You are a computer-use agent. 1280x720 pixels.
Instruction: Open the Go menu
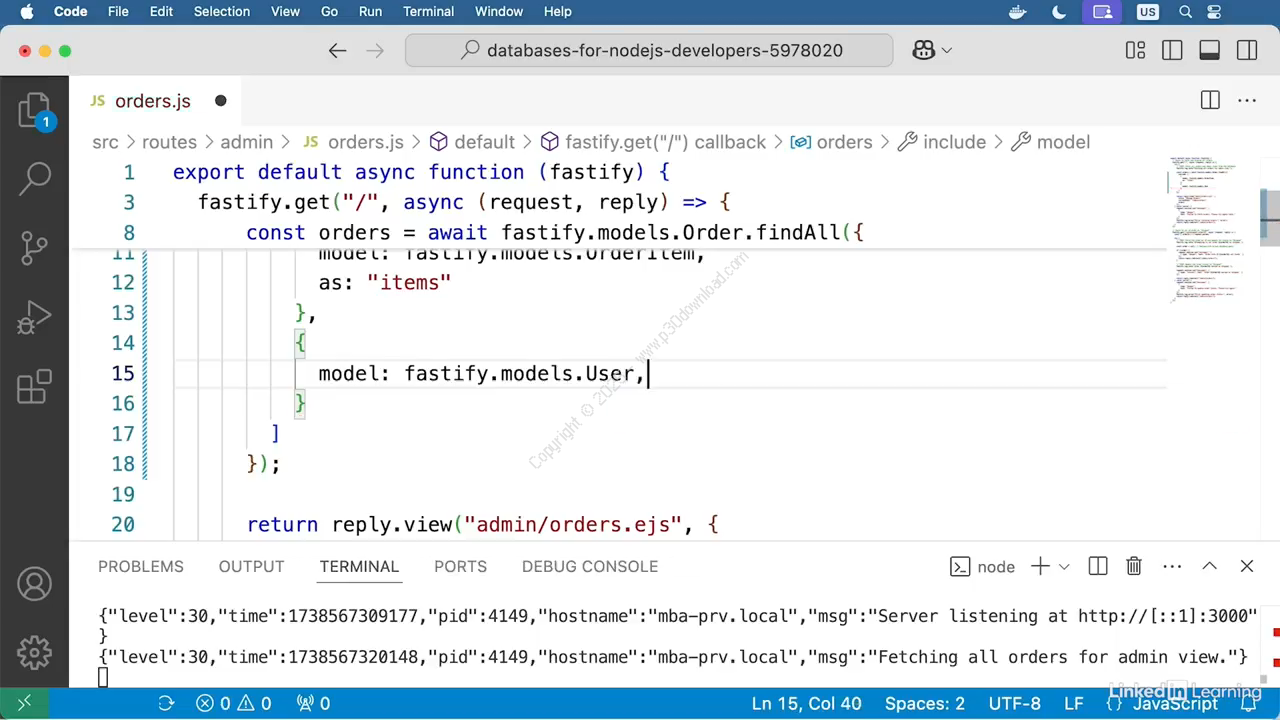click(x=329, y=12)
